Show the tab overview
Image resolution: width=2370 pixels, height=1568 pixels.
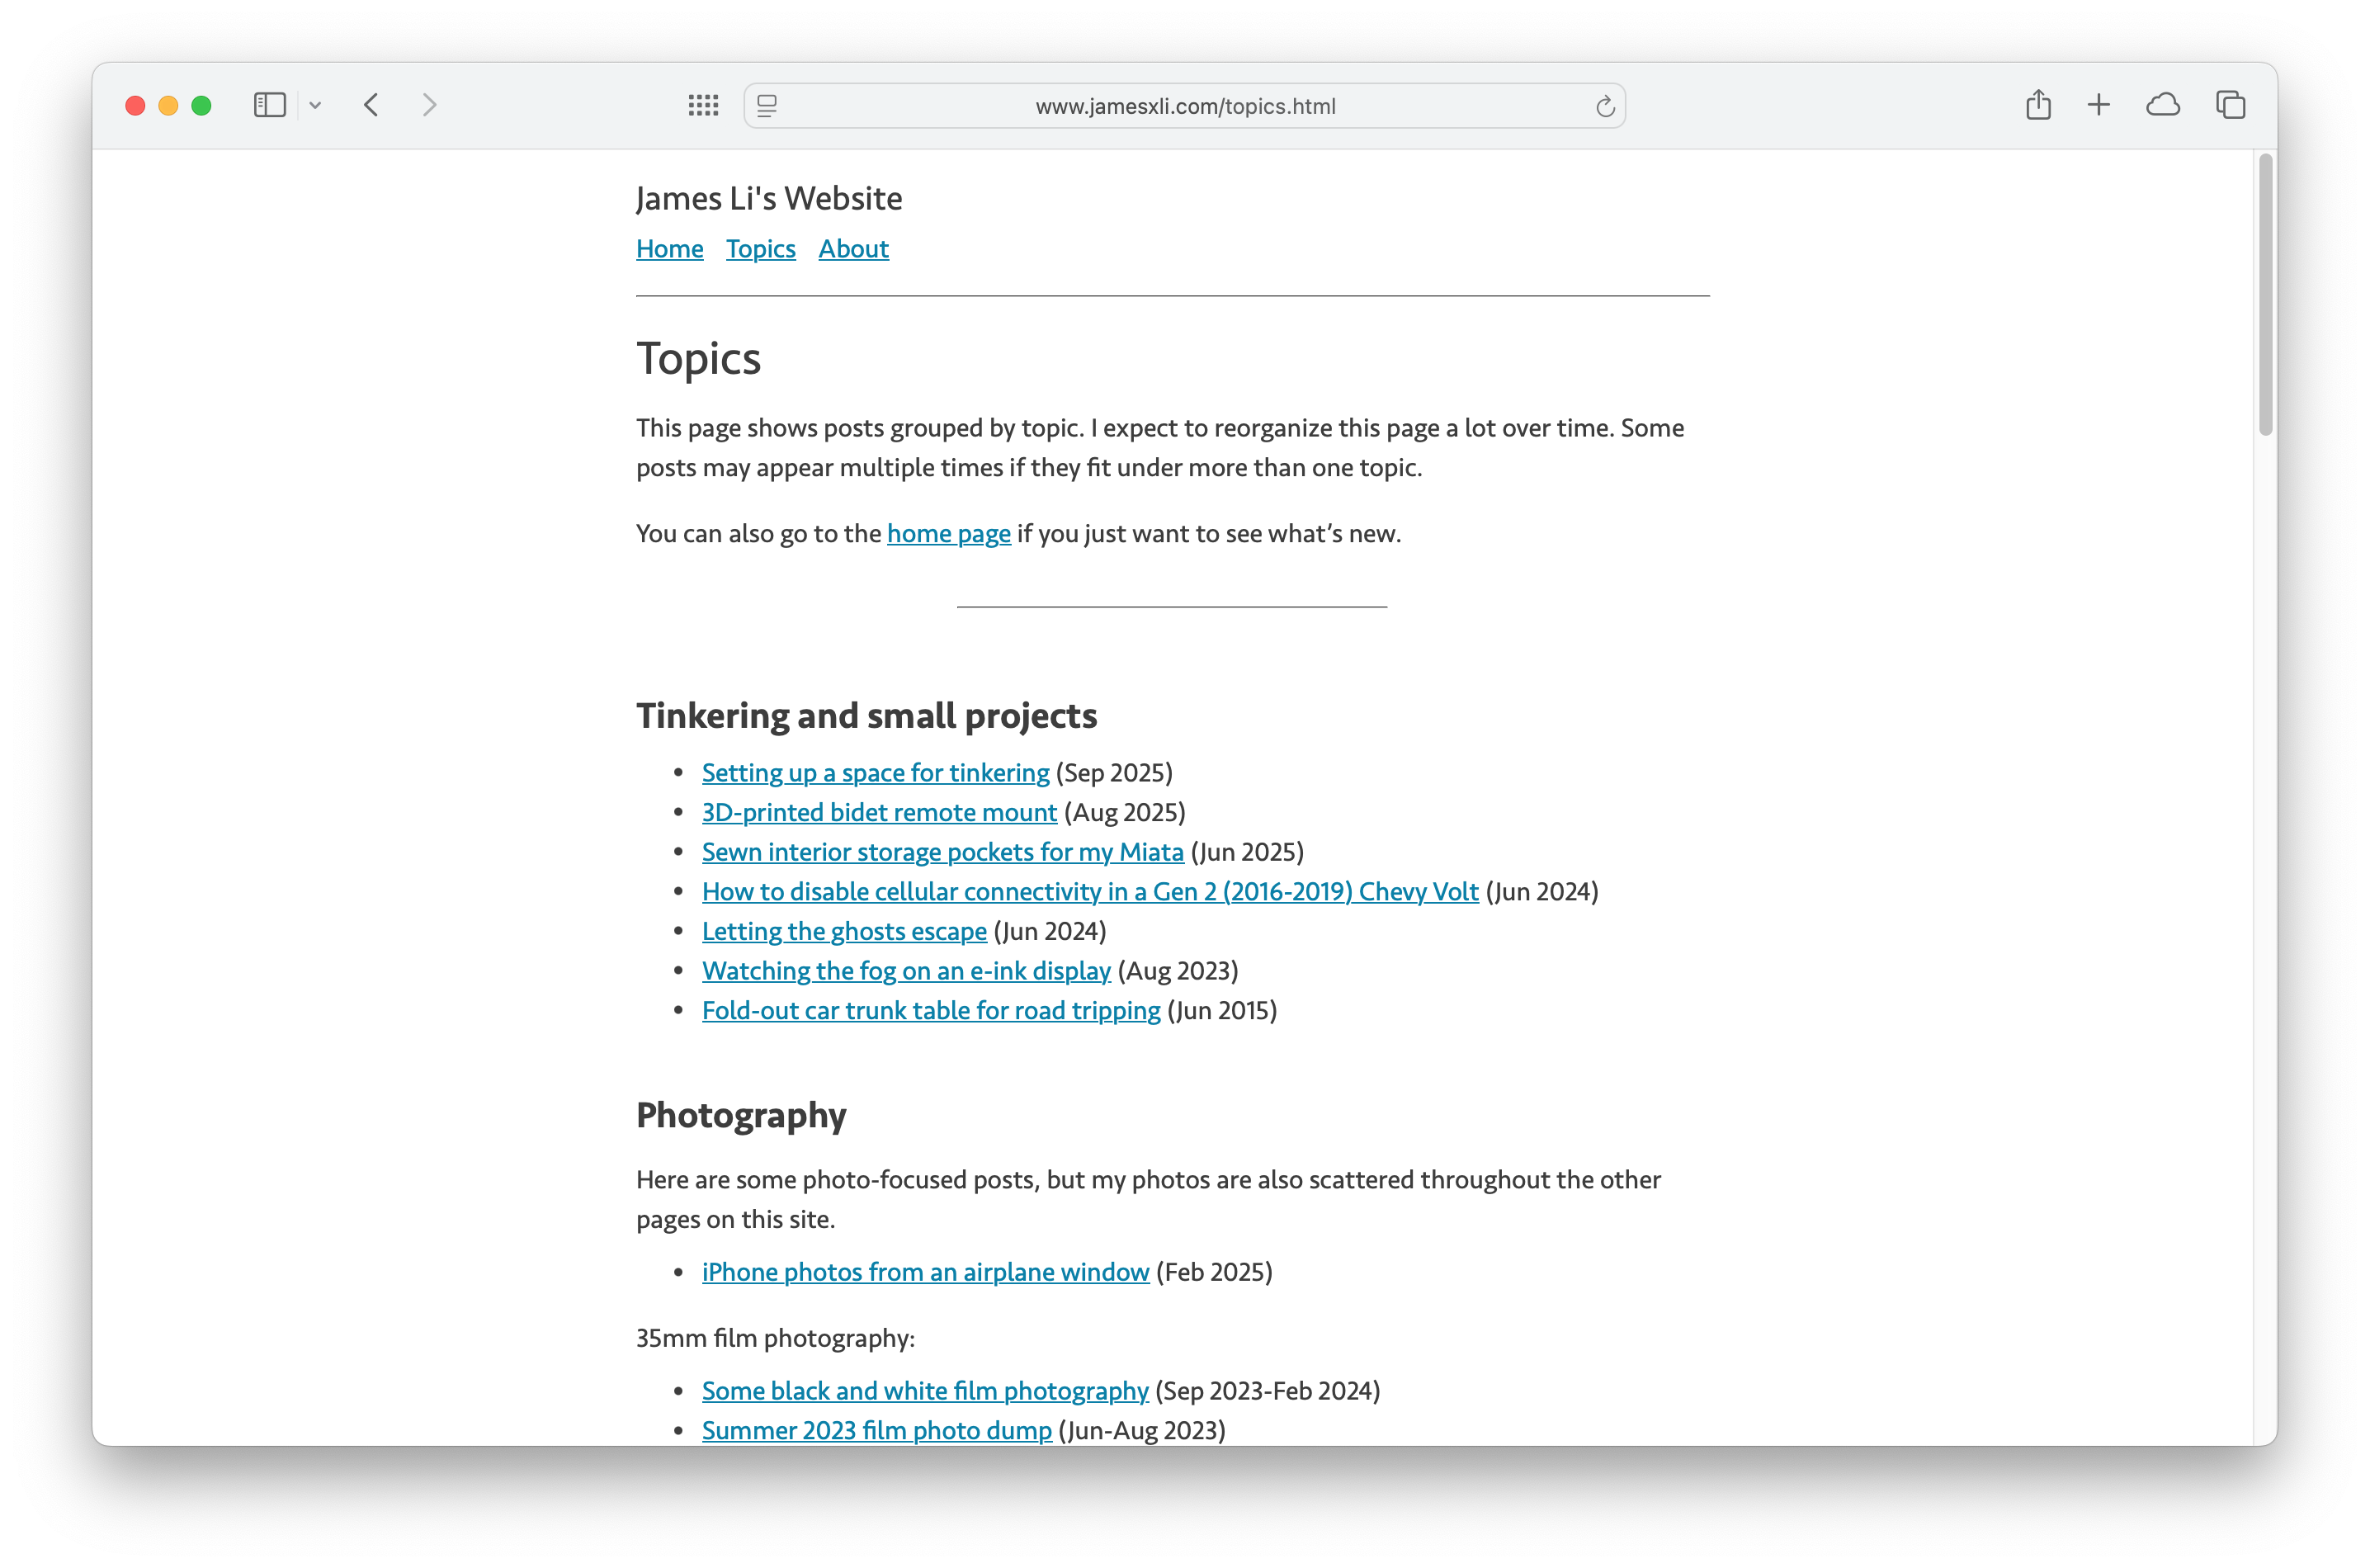point(2230,105)
